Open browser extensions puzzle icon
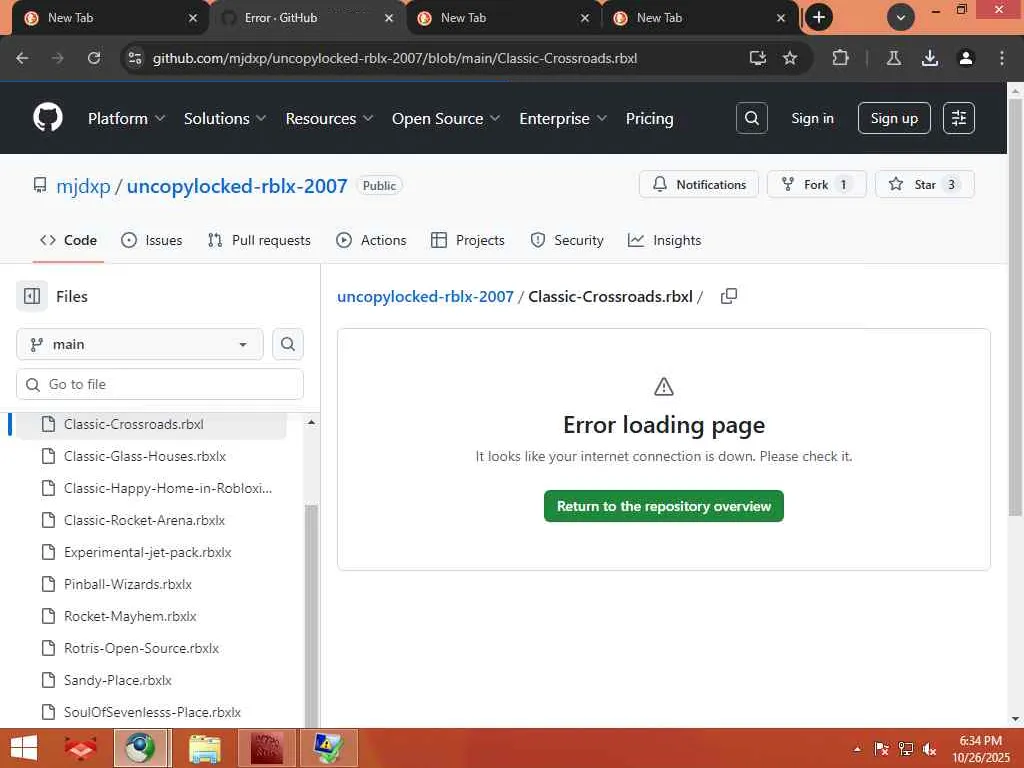The image size is (1024, 768). click(840, 58)
